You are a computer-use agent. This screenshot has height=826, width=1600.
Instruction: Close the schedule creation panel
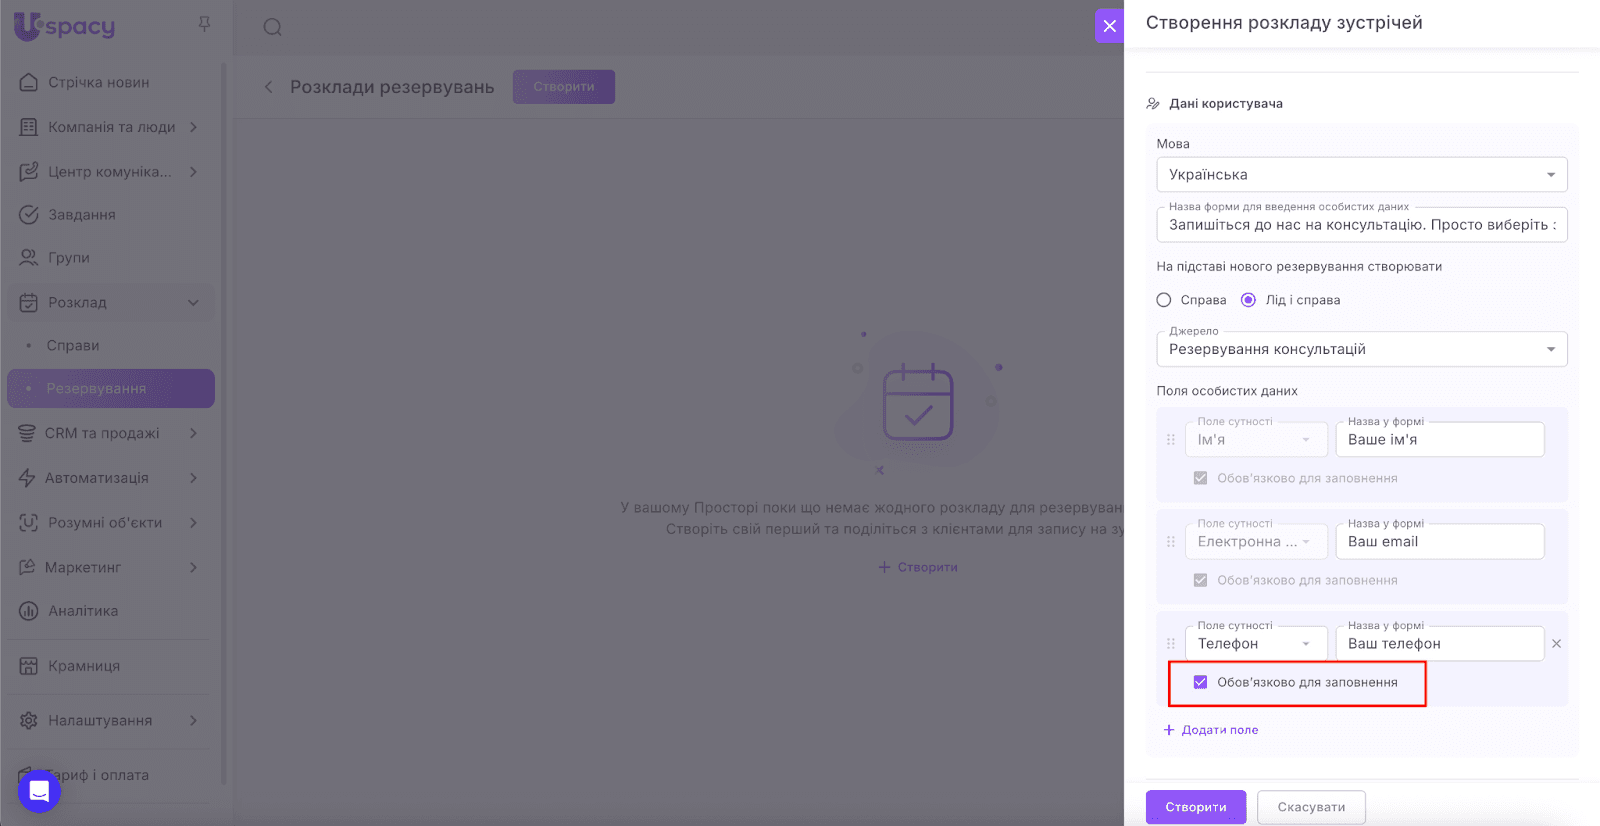[x=1109, y=26]
